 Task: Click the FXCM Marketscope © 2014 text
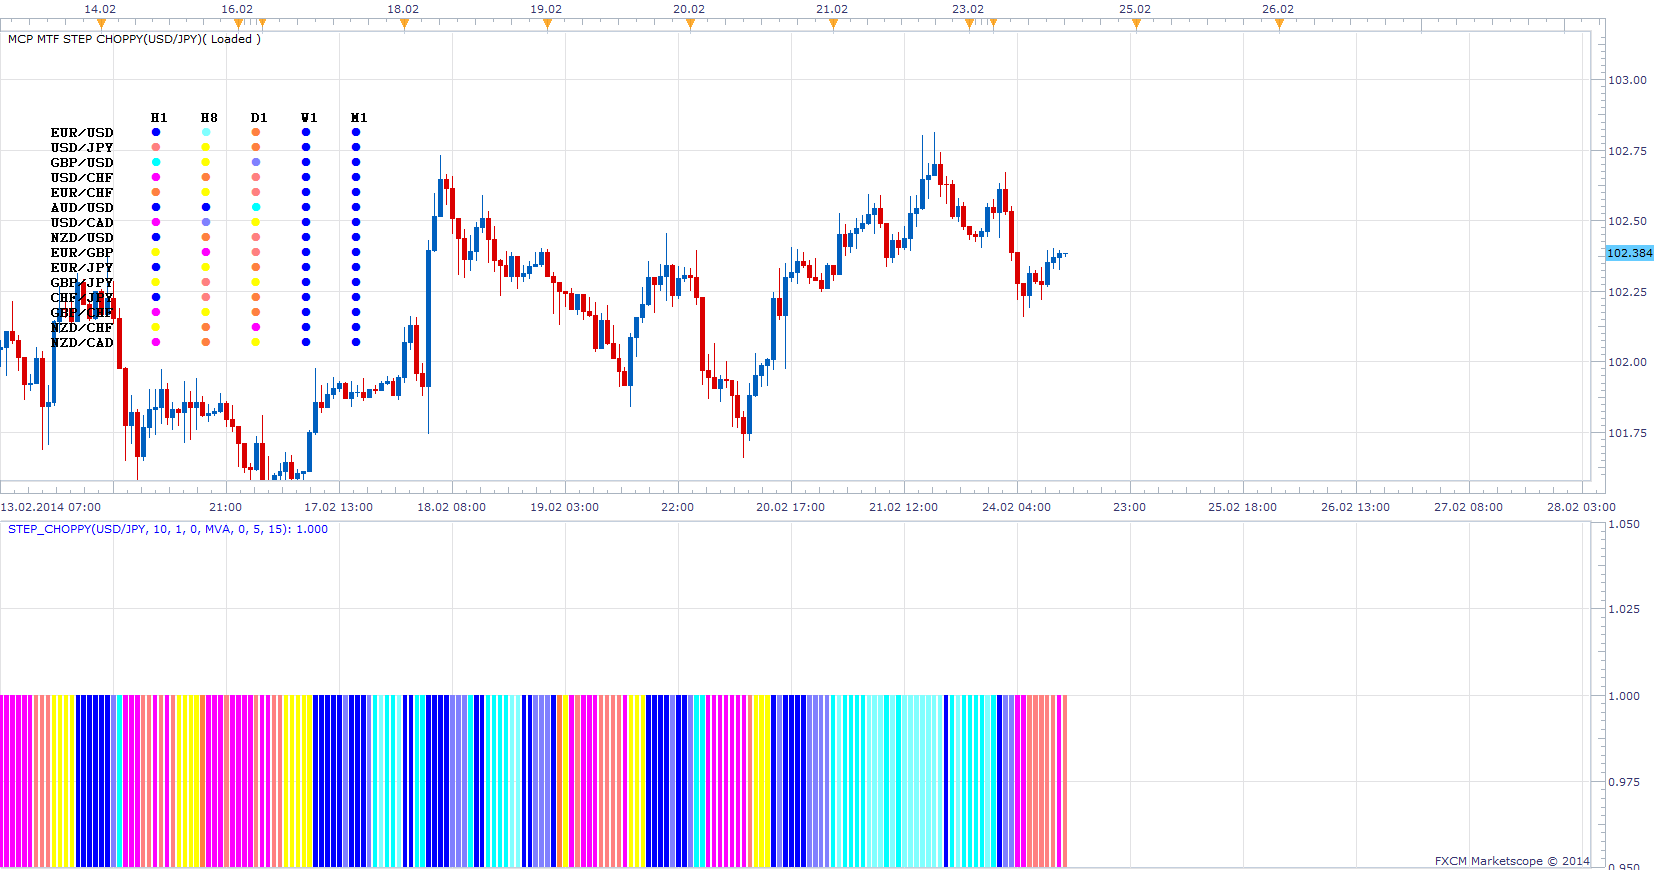click(x=1512, y=861)
